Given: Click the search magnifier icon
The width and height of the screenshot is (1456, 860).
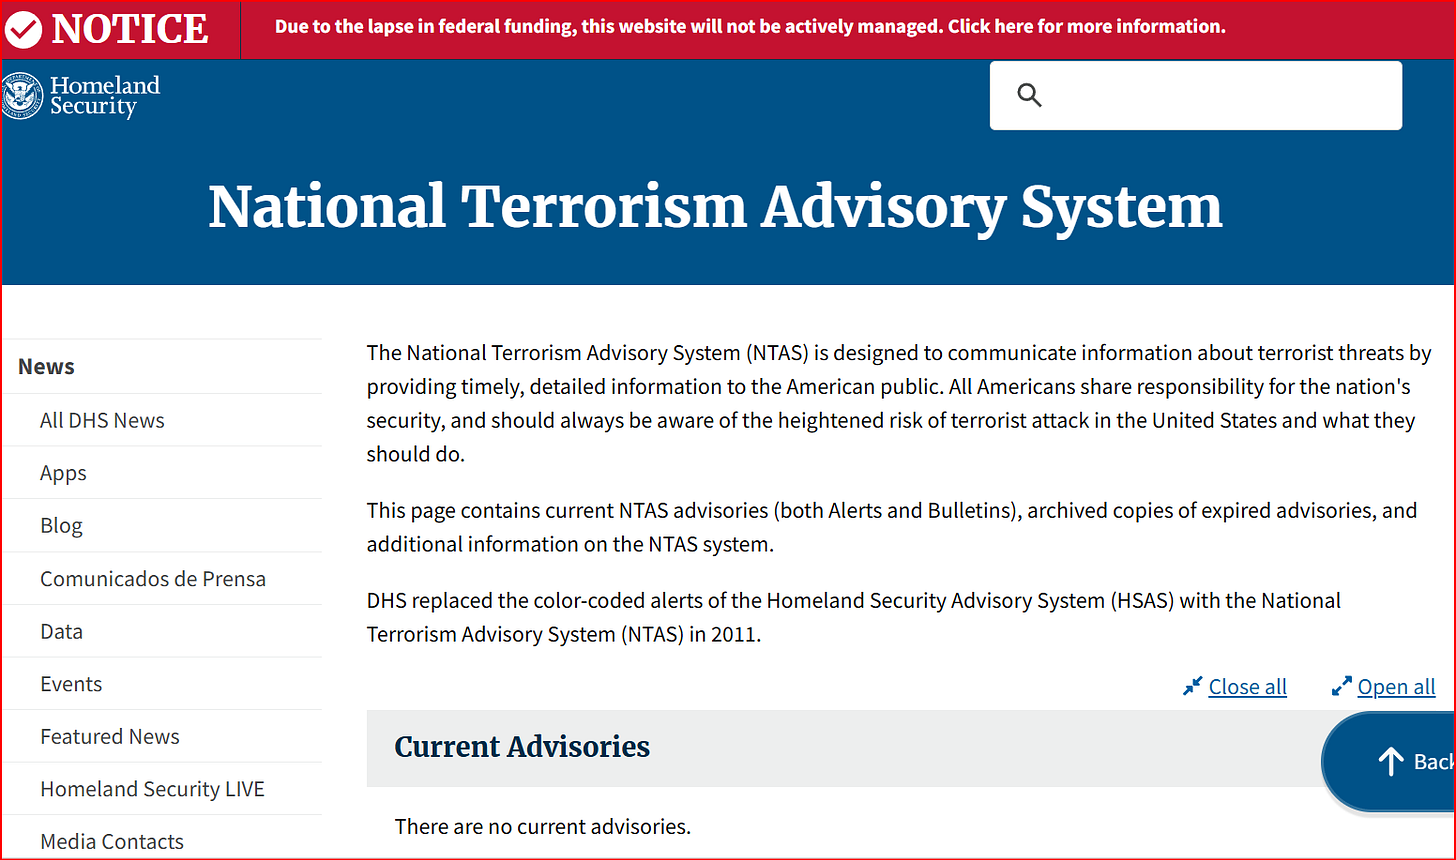Looking at the screenshot, I should pyautogui.click(x=1030, y=96).
